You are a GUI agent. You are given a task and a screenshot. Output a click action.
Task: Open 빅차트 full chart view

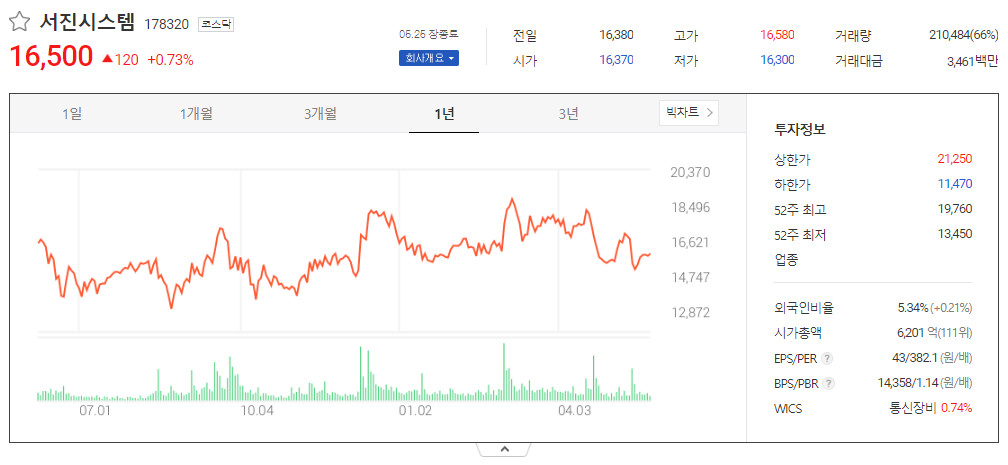tap(689, 113)
